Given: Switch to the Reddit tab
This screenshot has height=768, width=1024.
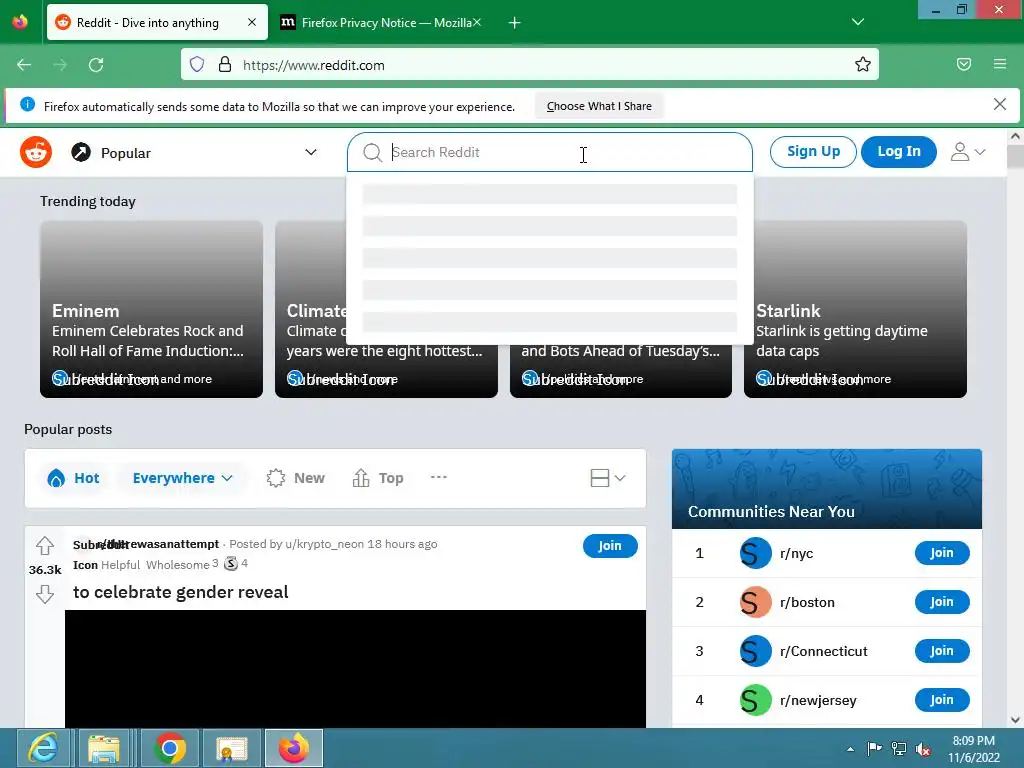Looking at the screenshot, I should [x=157, y=22].
